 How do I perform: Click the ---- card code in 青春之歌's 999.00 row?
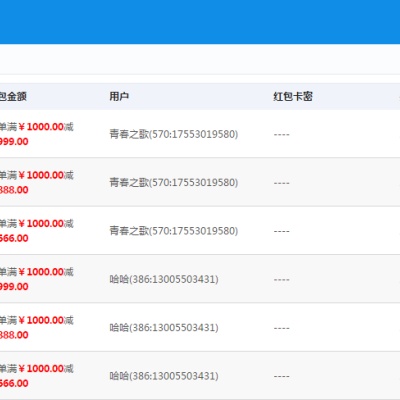pyautogui.click(x=282, y=134)
